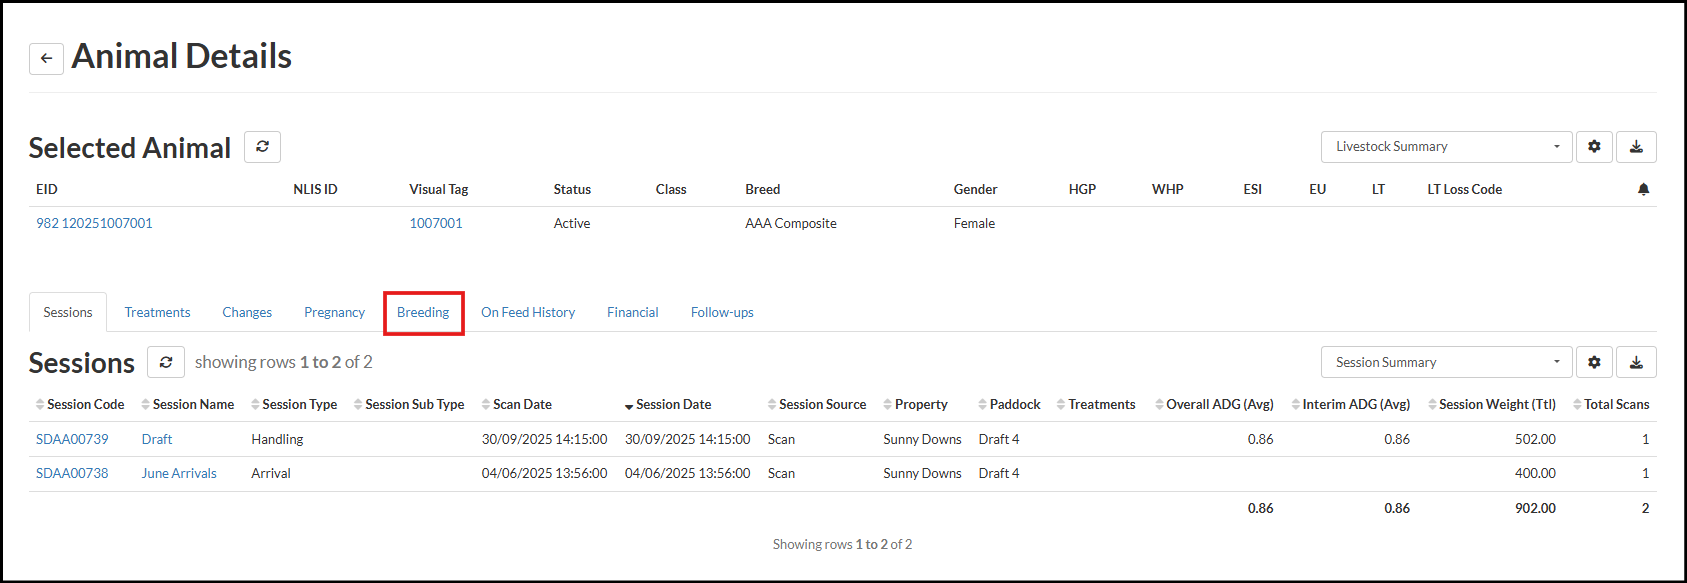Go to the On Feed History tab
The height and width of the screenshot is (583, 1687).
click(528, 313)
